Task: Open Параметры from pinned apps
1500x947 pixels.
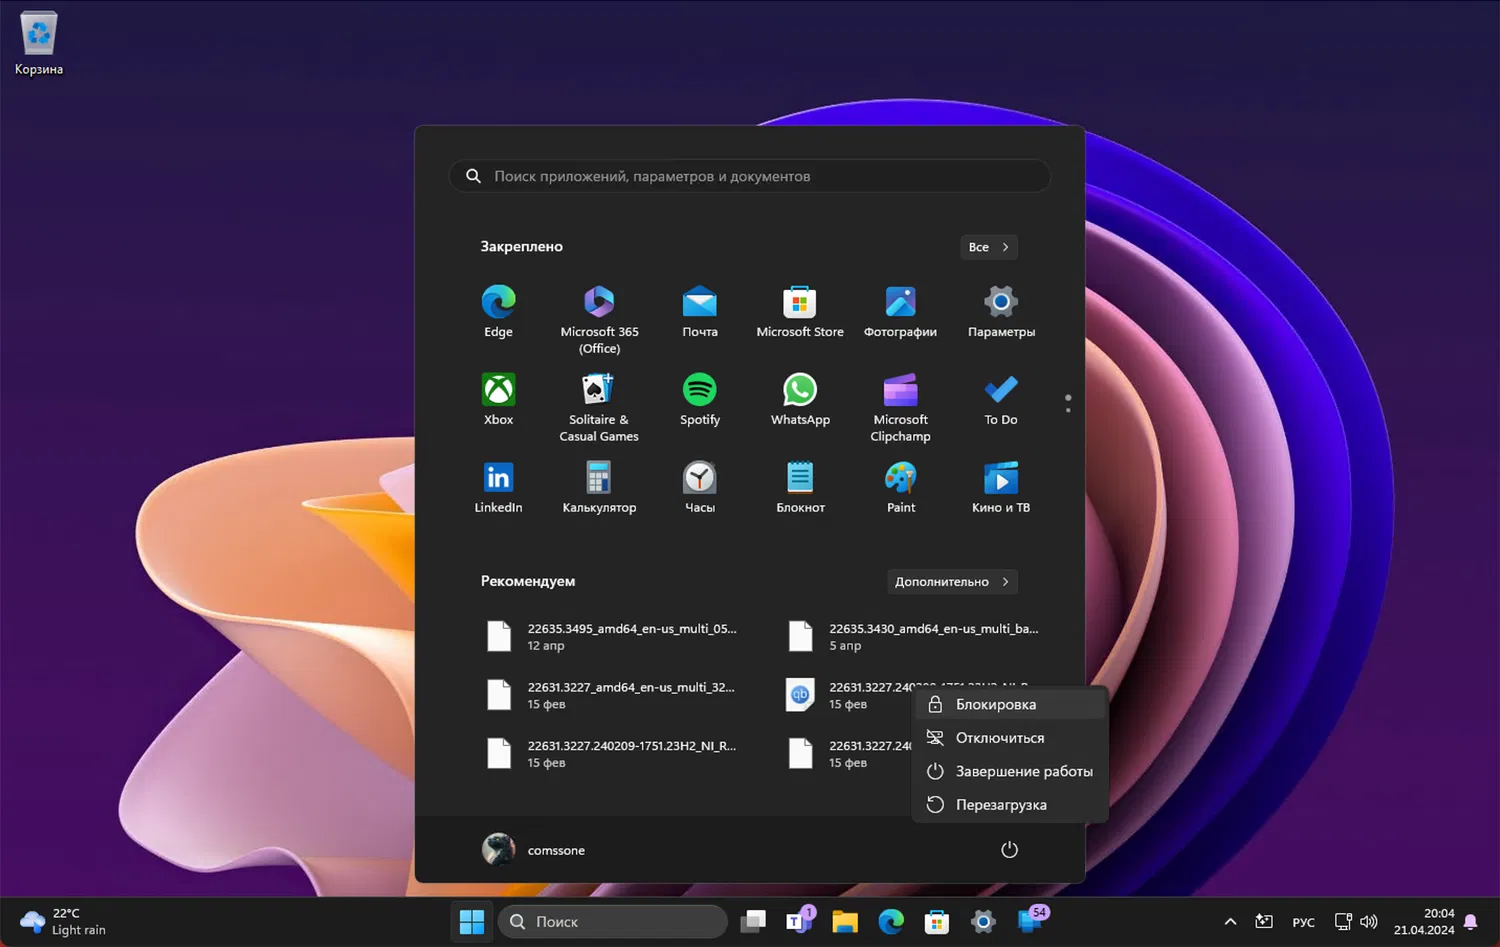Action: click(x=1001, y=312)
